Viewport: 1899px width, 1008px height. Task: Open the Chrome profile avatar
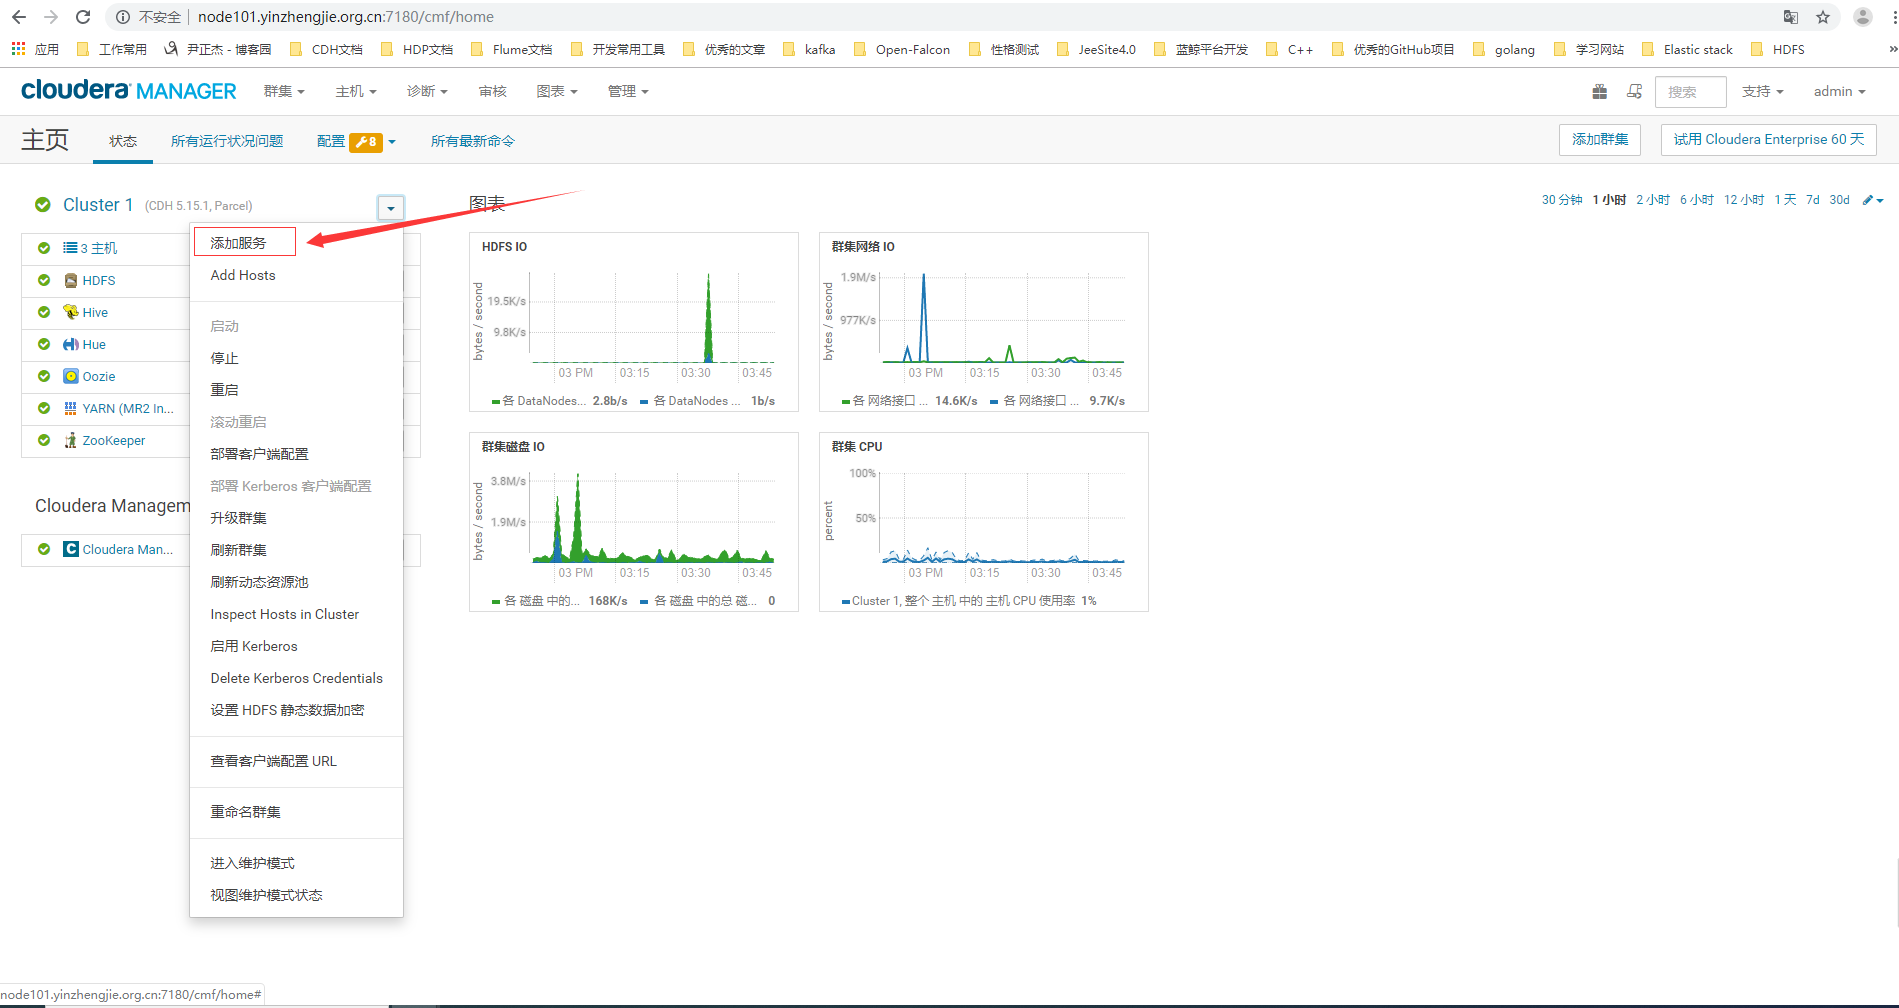point(1863,17)
